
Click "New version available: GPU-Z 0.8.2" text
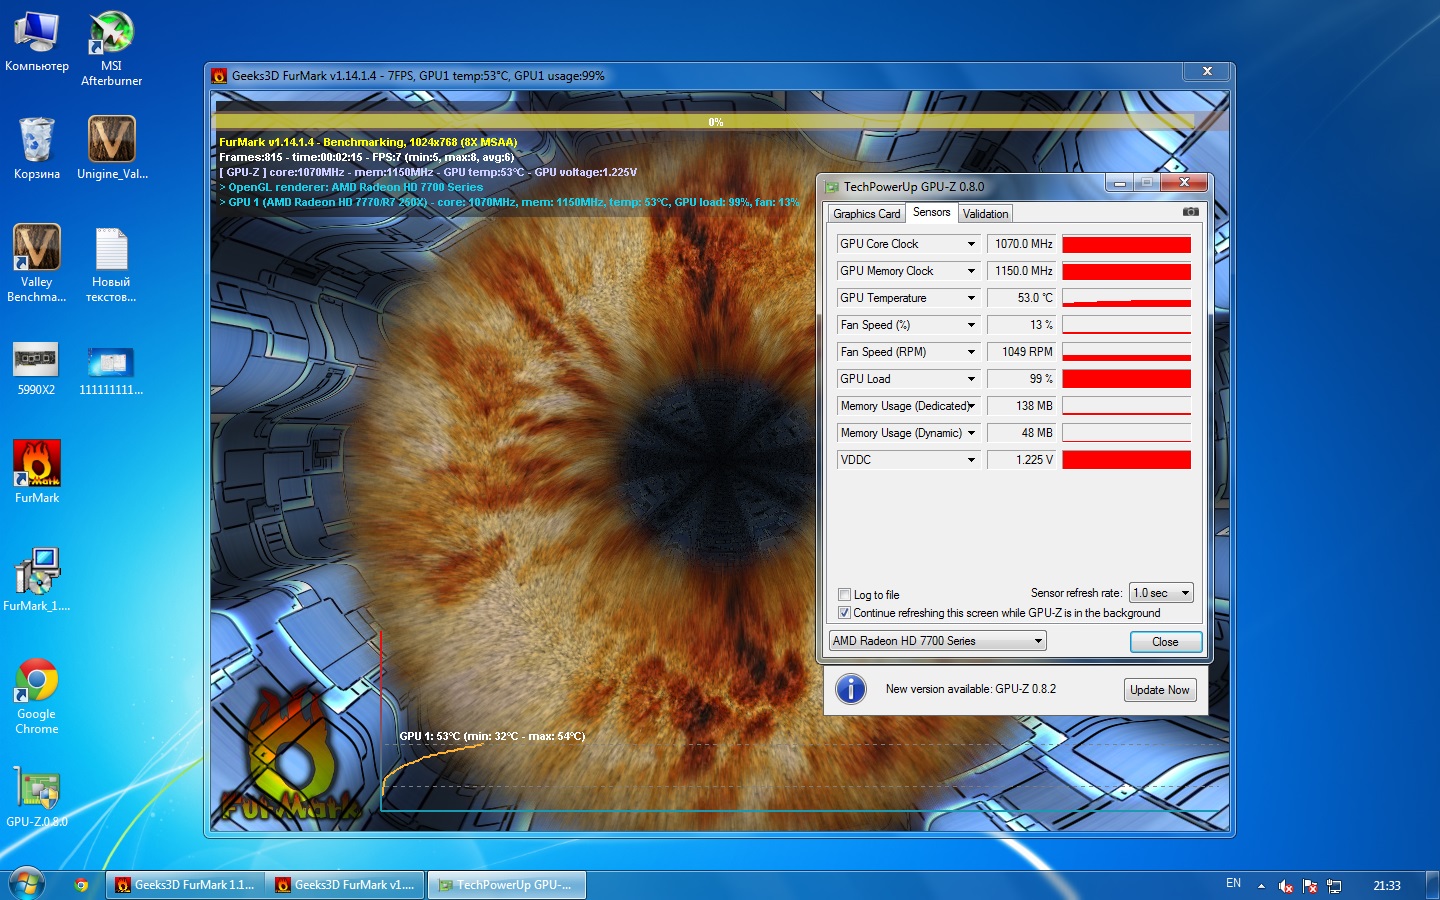pyautogui.click(x=970, y=689)
